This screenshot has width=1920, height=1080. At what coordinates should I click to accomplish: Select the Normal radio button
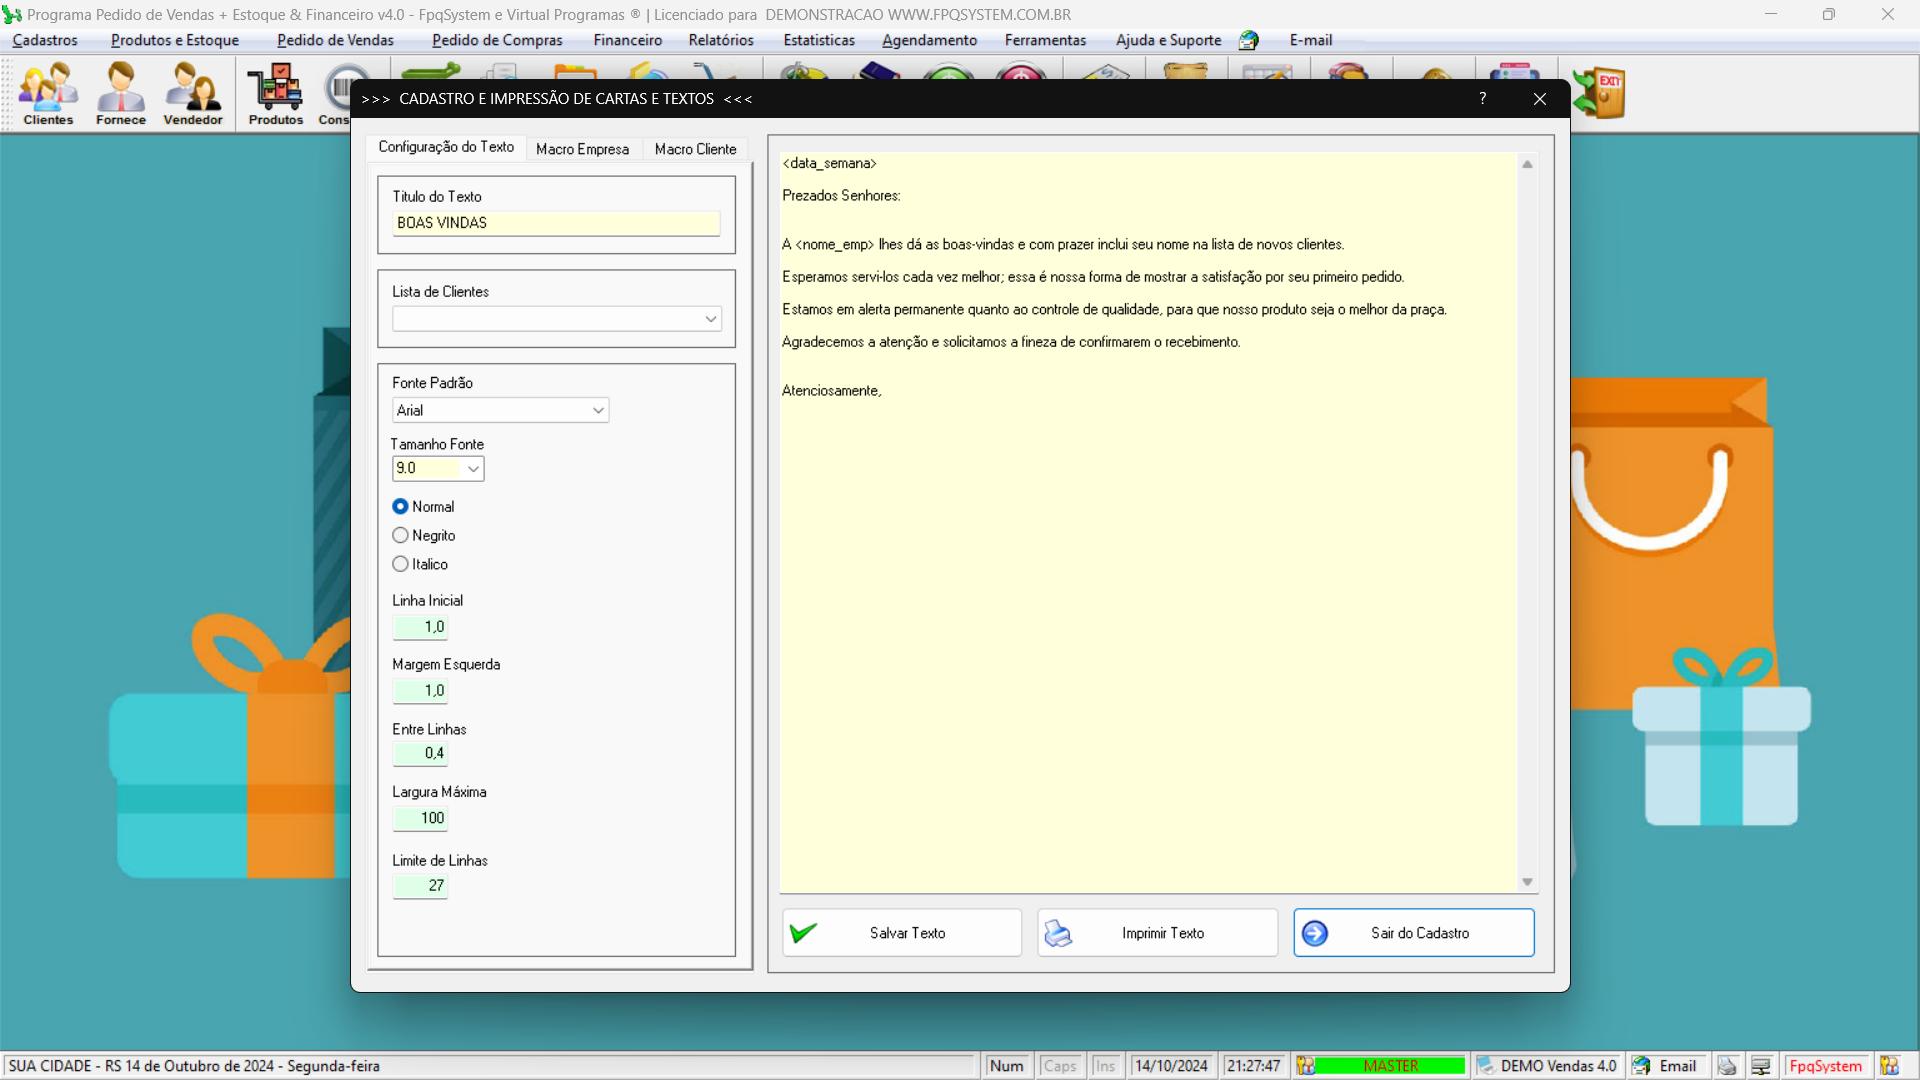[x=400, y=505]
